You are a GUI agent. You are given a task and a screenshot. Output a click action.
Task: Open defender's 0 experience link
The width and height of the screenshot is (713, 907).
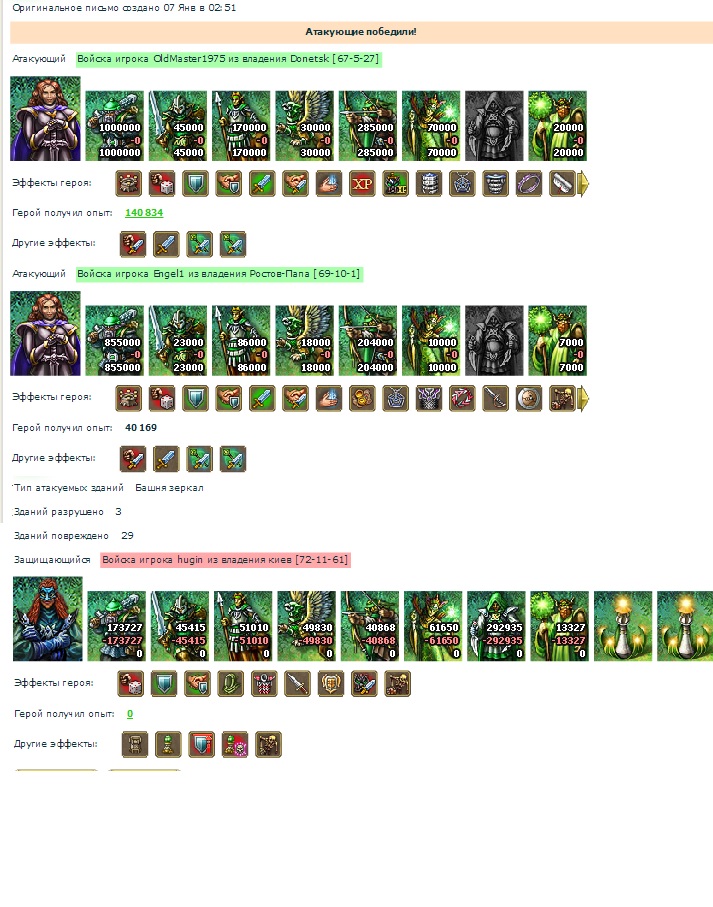coord(130,714)
